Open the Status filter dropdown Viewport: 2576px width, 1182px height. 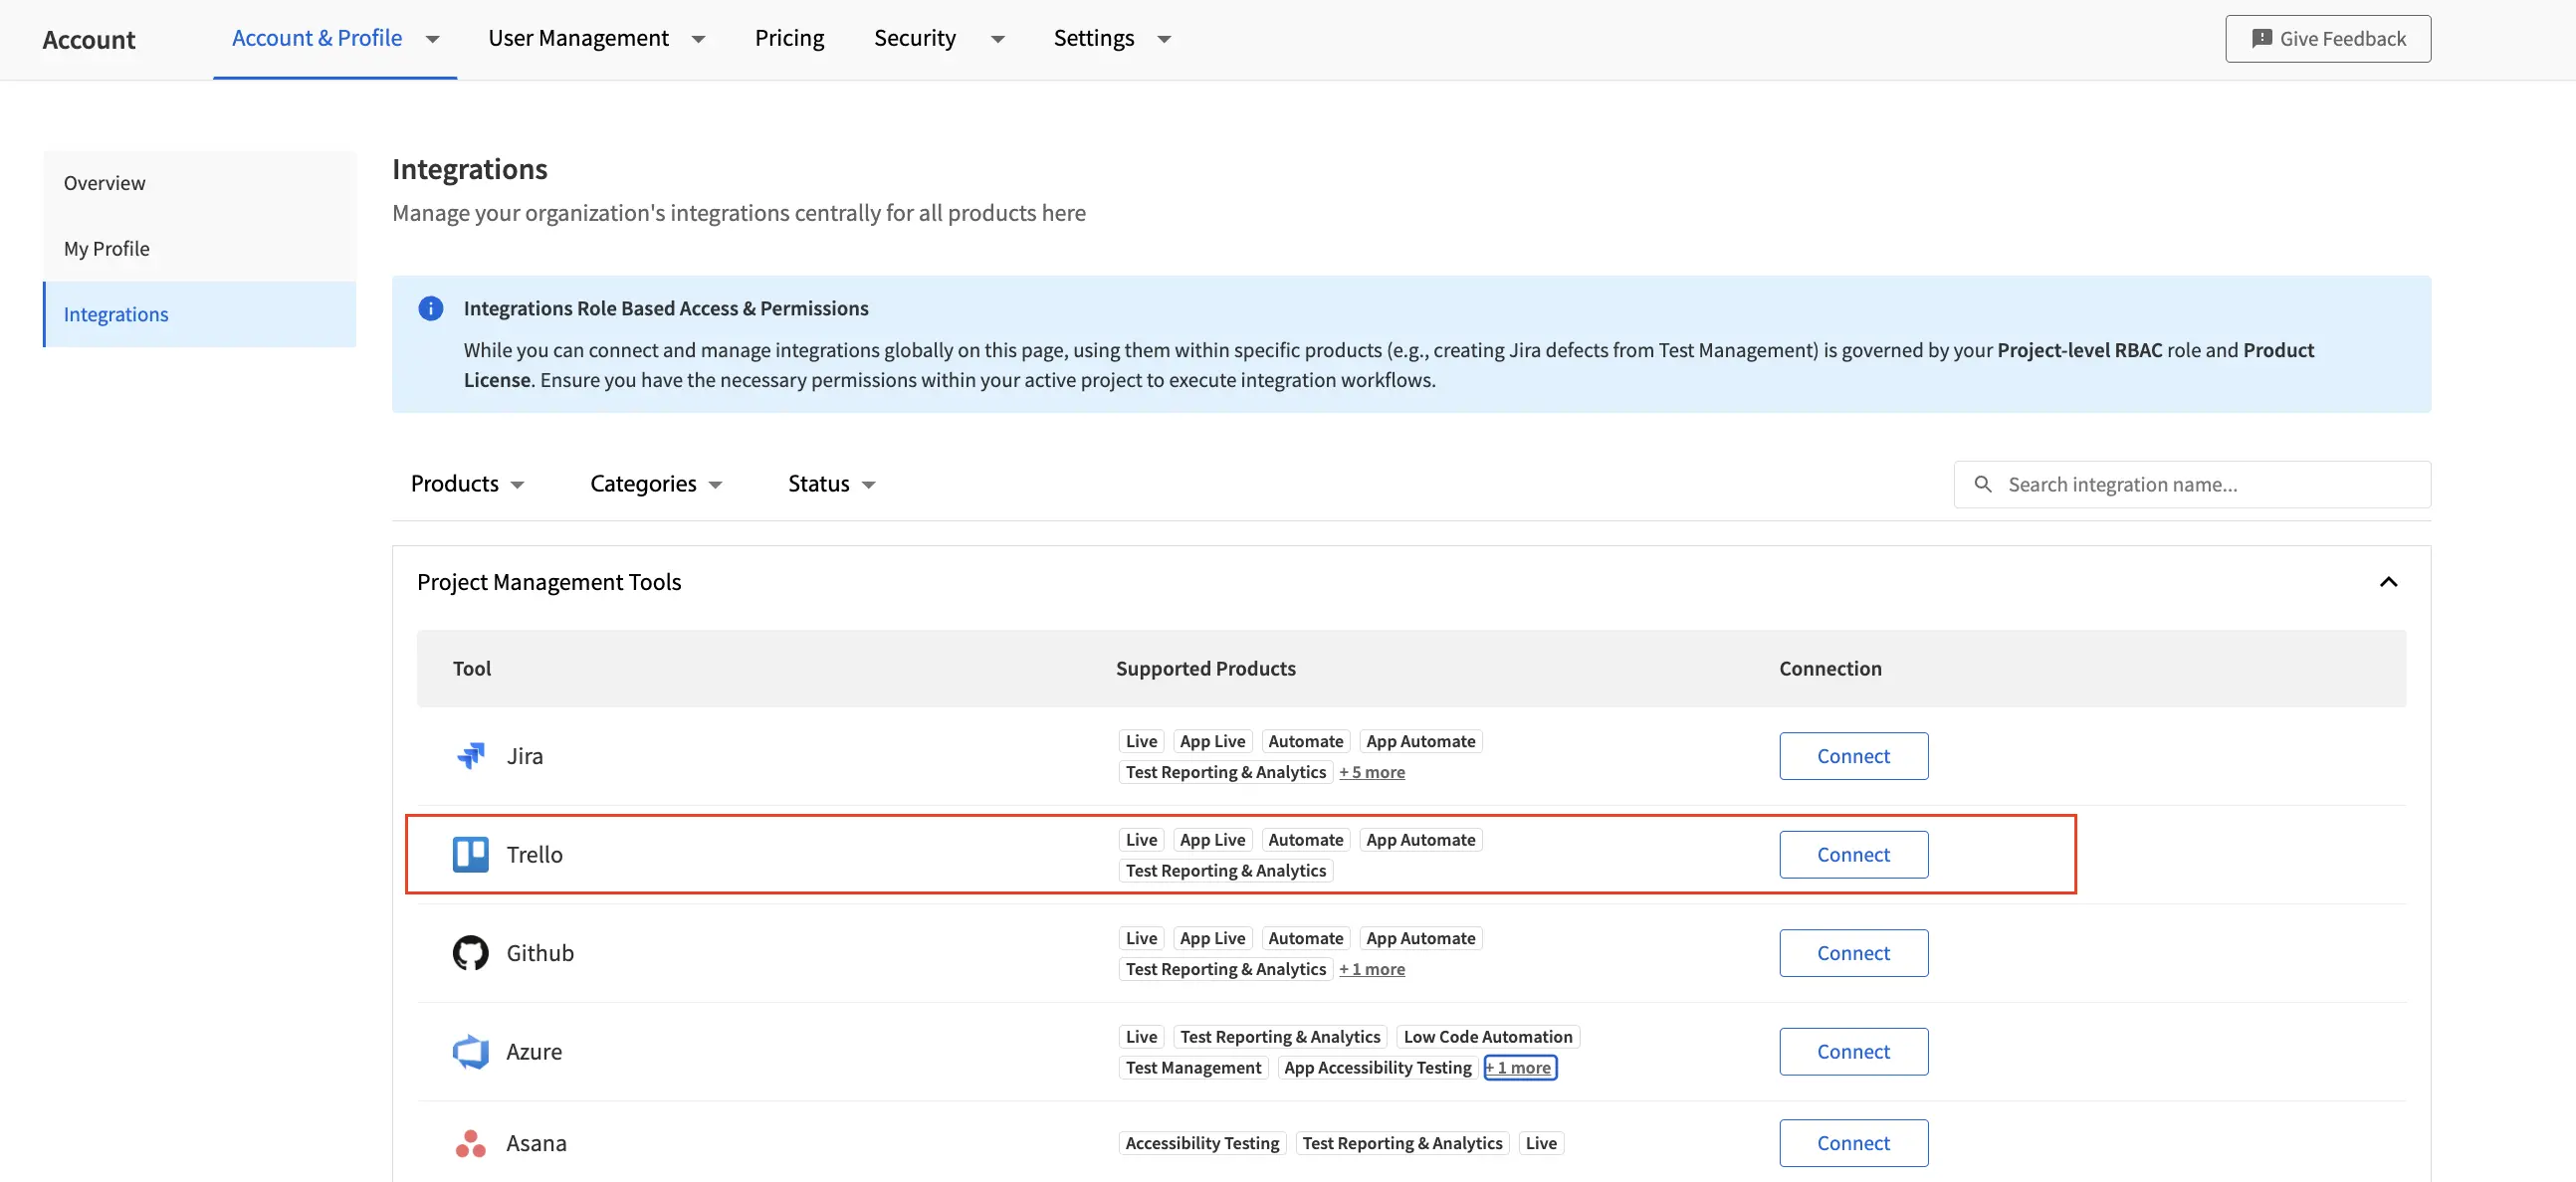pos(831,484)
